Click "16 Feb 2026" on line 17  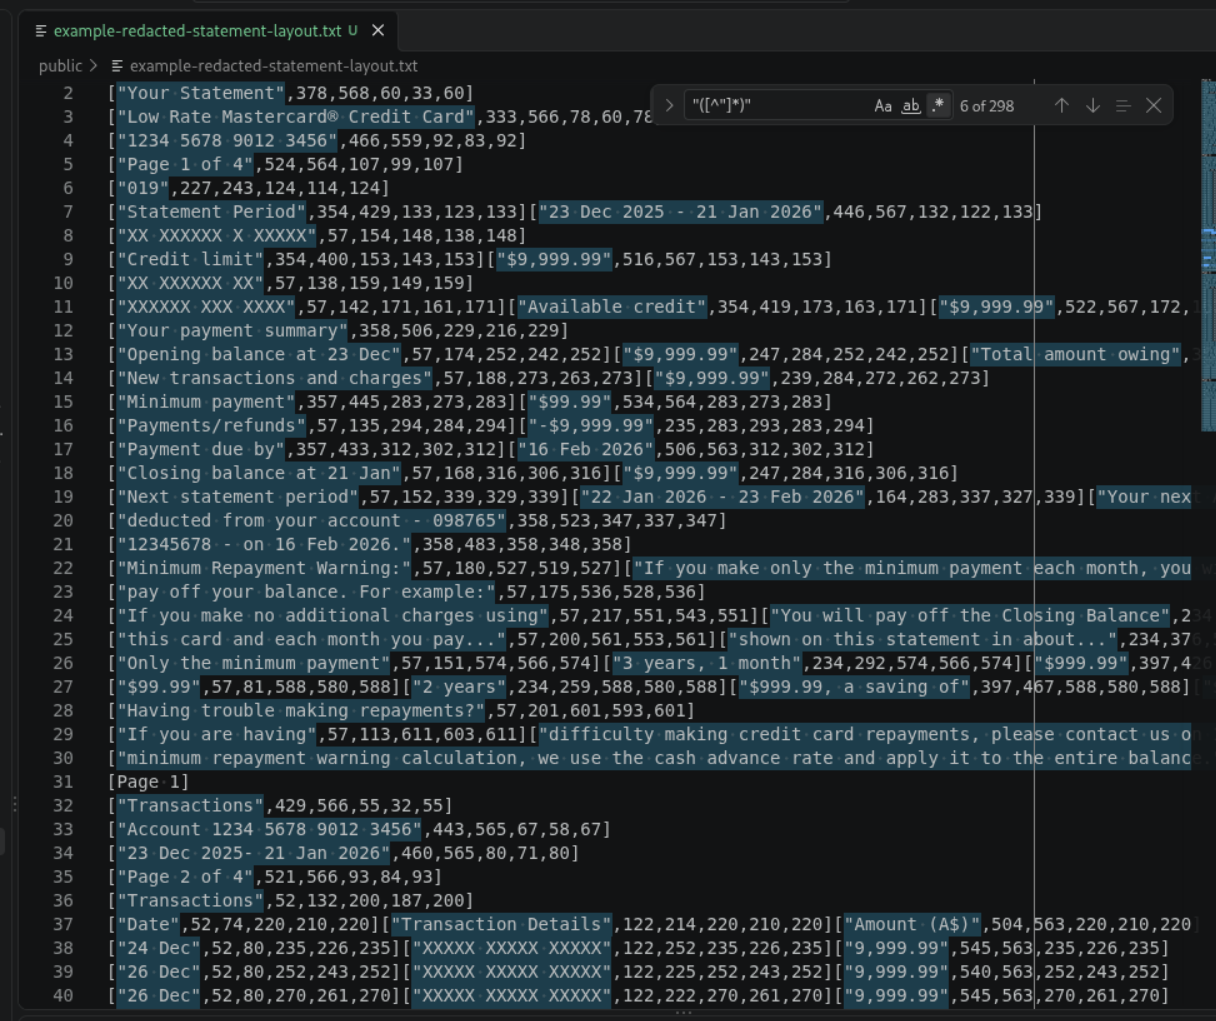[x=586, y=450]
